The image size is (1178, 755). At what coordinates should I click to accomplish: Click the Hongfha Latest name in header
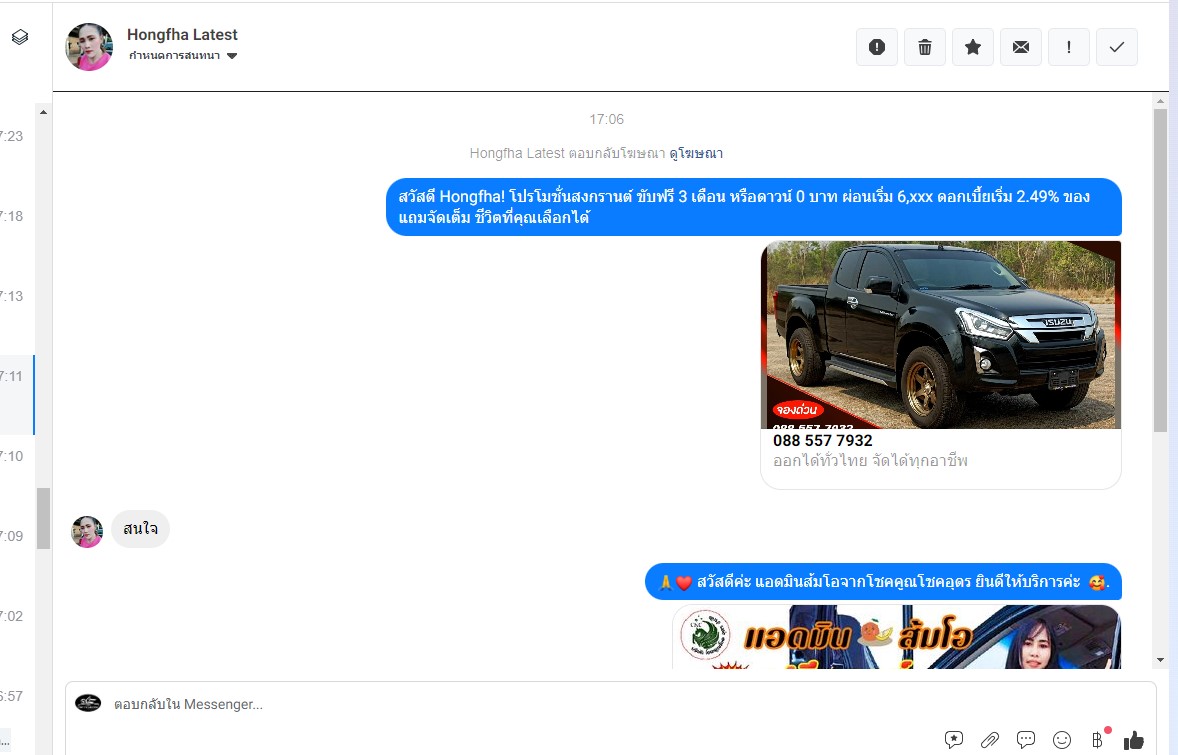click(183, 35)
